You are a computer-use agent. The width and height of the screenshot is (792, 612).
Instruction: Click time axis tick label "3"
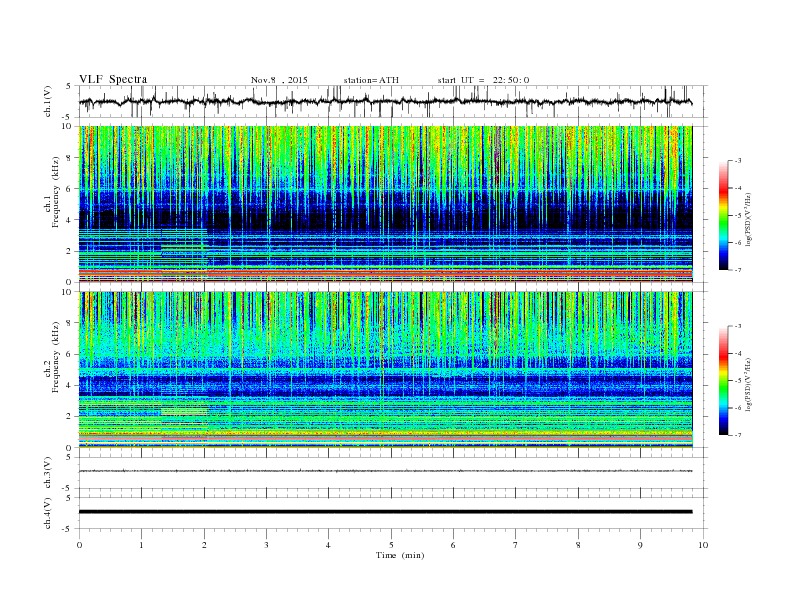(266, 545)
